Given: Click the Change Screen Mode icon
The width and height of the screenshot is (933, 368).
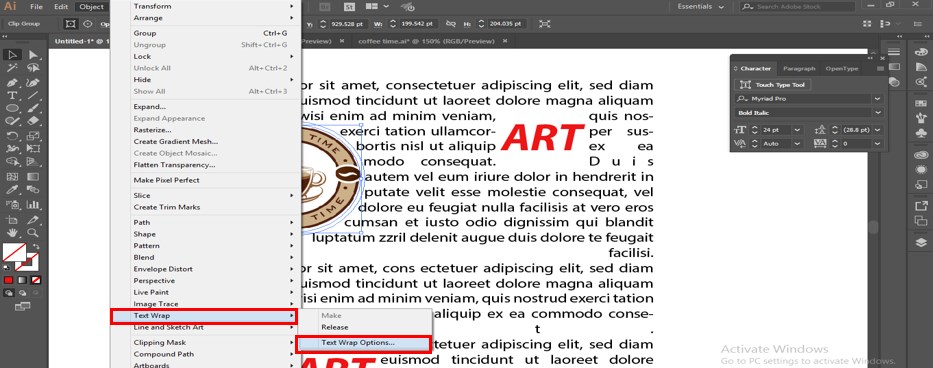Looking at the screenshot, I should point(22,306).
